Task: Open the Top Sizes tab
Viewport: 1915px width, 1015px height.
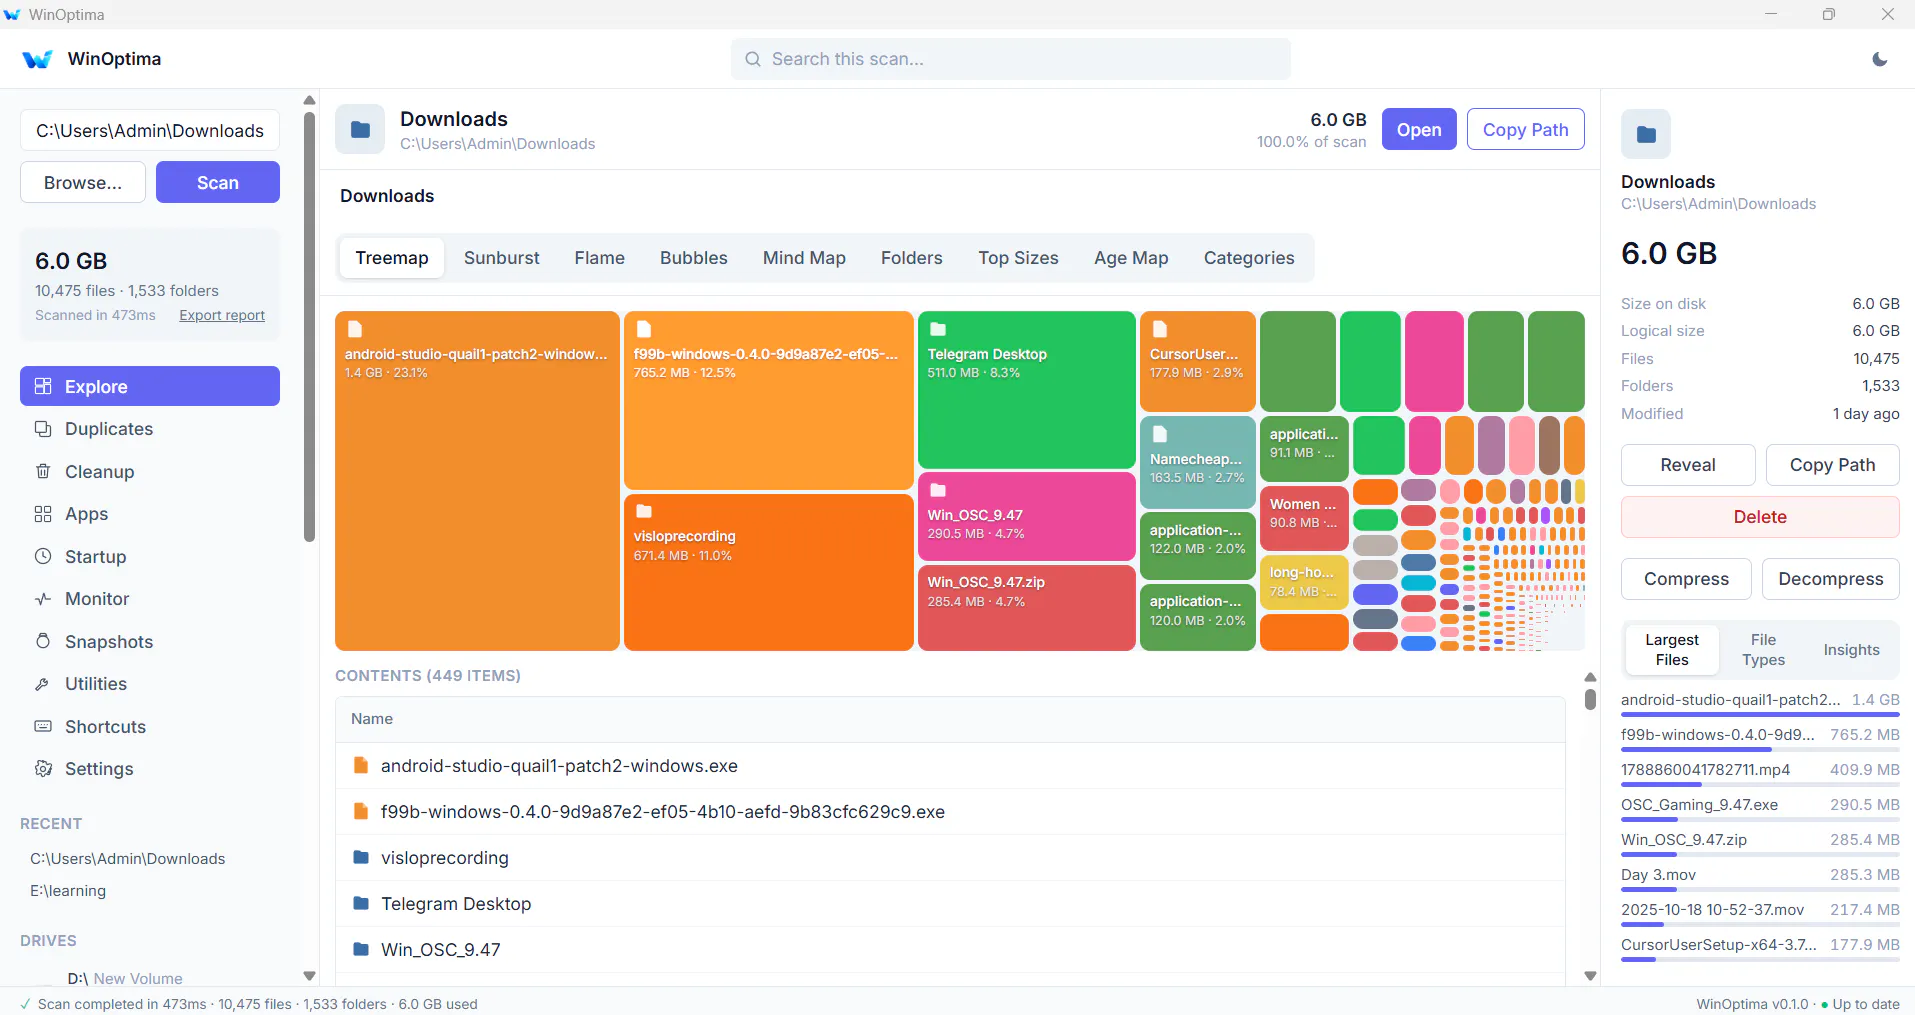Action: (x=1018, y=258)
